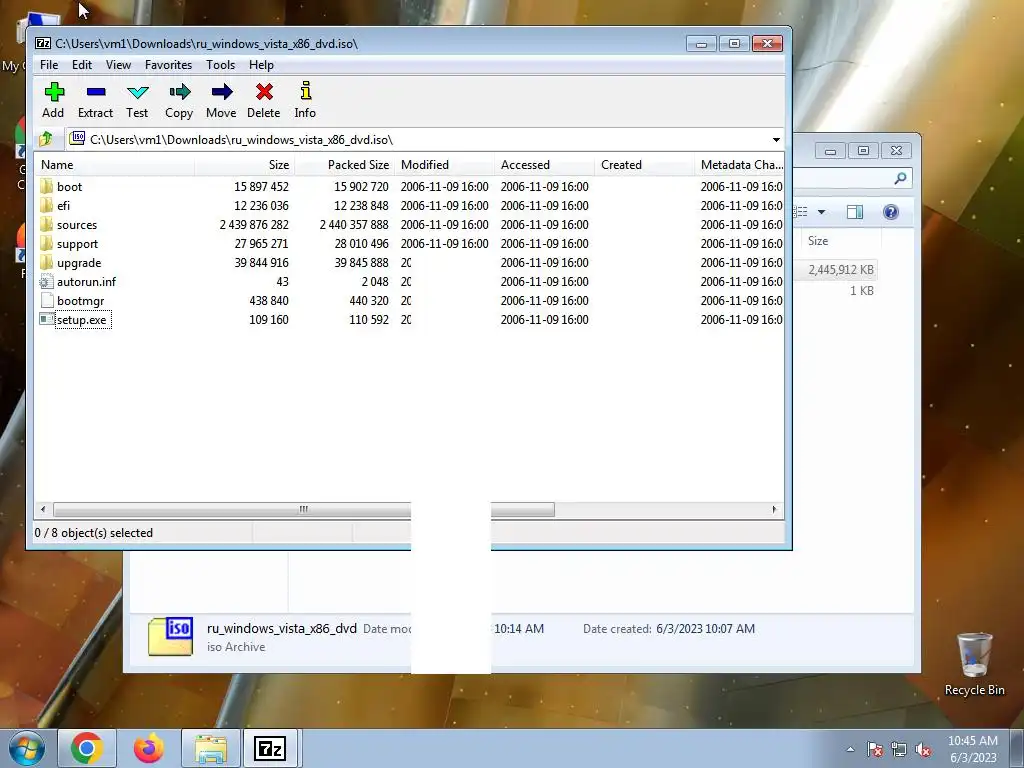Sort by Accessed column header

pos(545,165)
